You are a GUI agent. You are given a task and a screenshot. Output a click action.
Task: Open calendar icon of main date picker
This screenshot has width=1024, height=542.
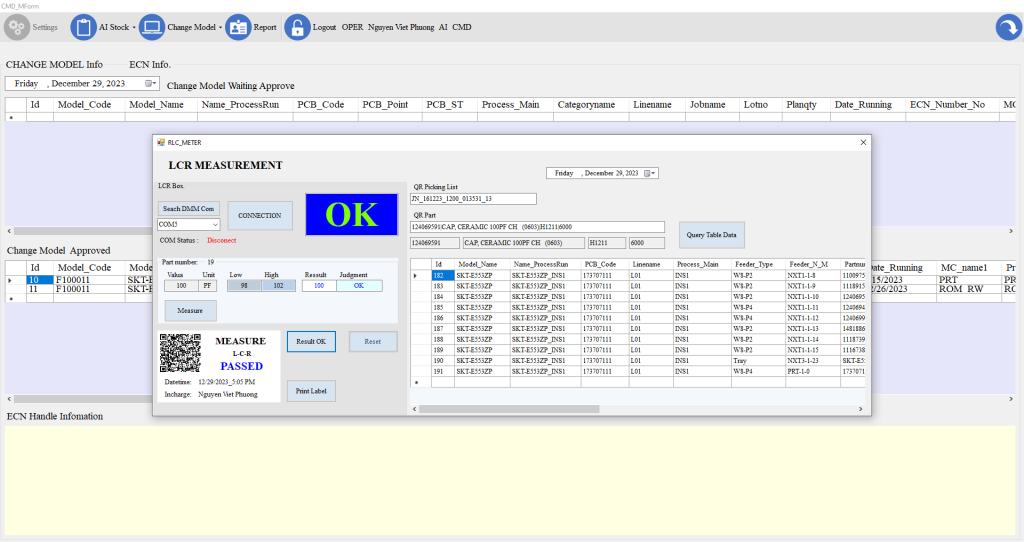point(150,84)
